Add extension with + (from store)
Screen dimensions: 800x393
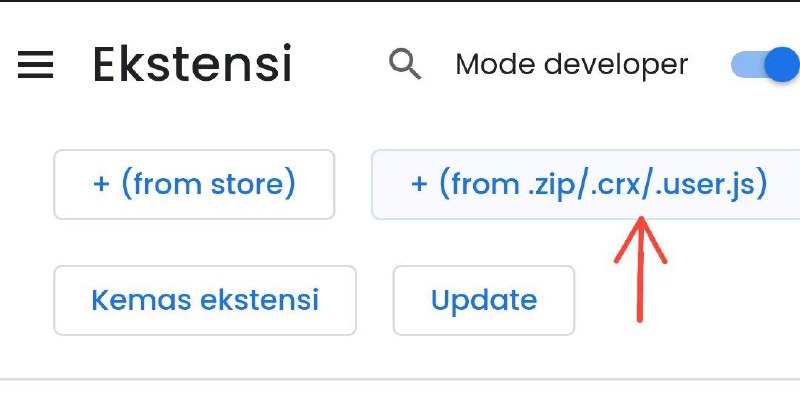pyautogui.click(x=194, y=184)
